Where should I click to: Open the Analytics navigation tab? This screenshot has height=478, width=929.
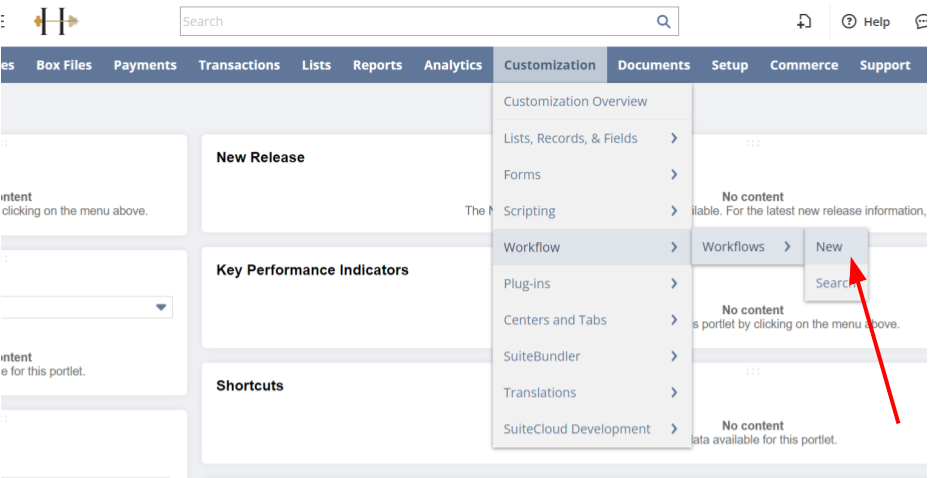453,65
